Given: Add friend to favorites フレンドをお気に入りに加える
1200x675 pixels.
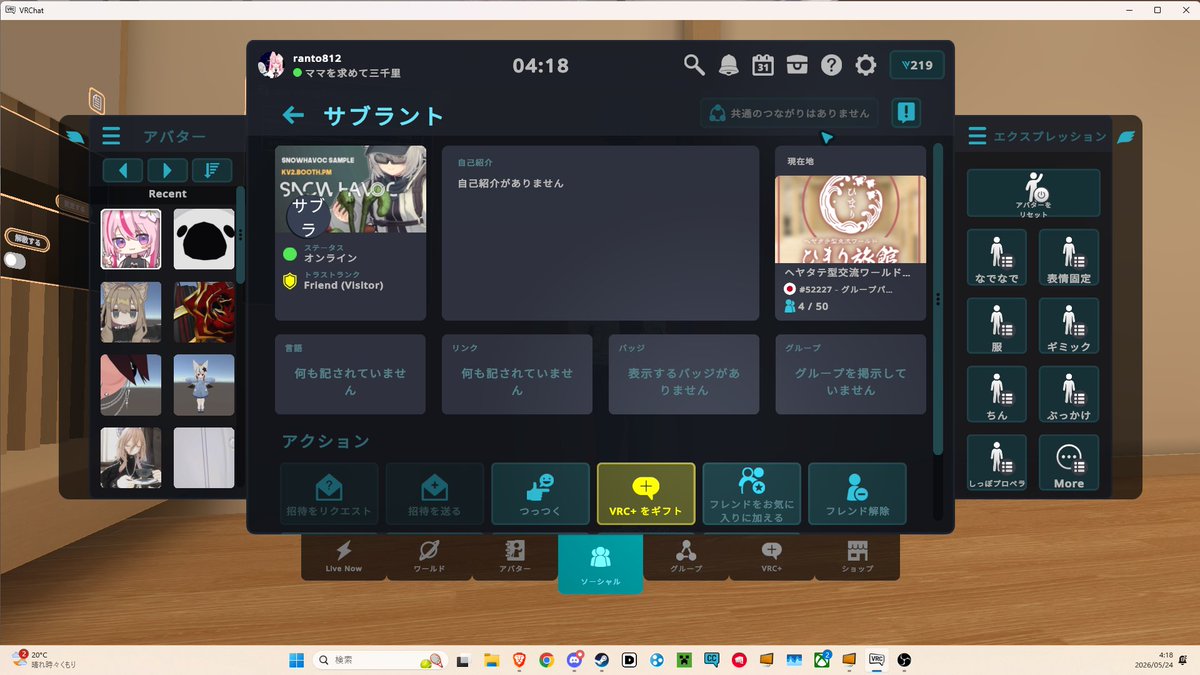Looking at the screenshot, I should coord(752,494).
